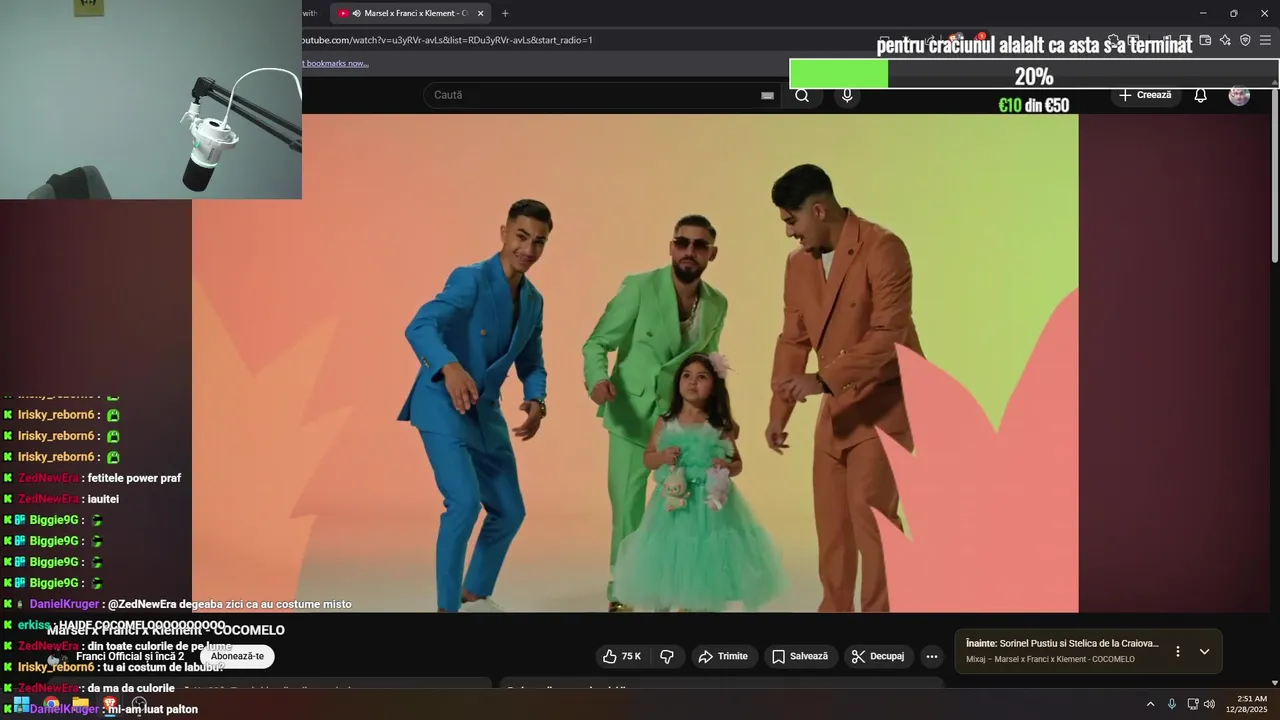Dislike the video
The image size is (1280, 720).
pos(667,656)
